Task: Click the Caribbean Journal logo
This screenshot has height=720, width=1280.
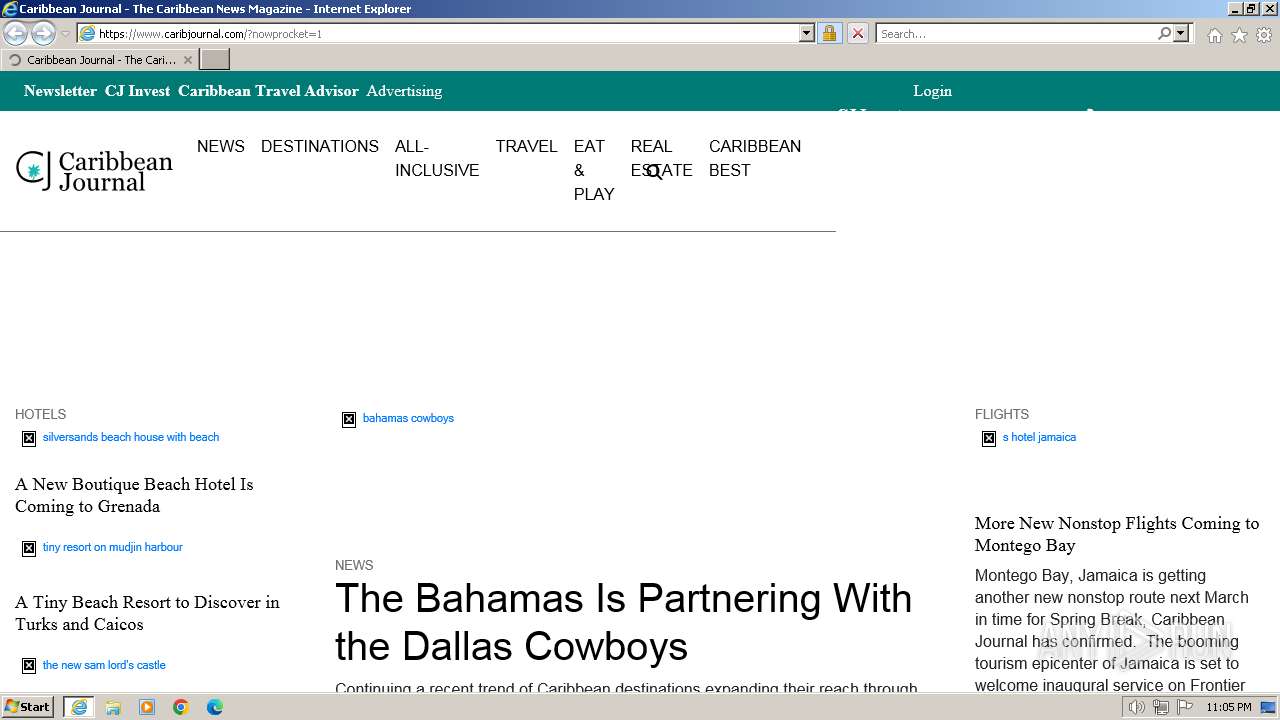Action: coord(95,171)
